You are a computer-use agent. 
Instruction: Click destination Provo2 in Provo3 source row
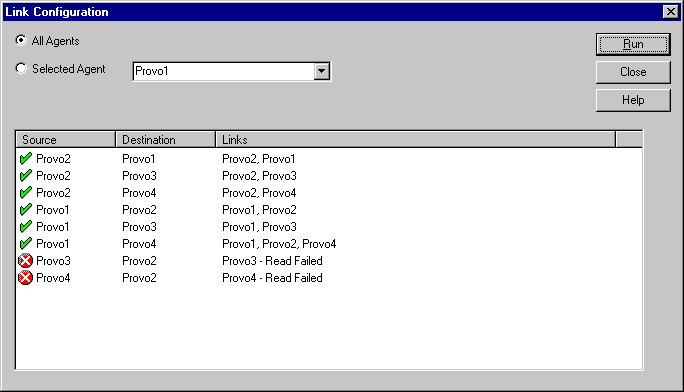pyautogui.click(x=139, y=261)
